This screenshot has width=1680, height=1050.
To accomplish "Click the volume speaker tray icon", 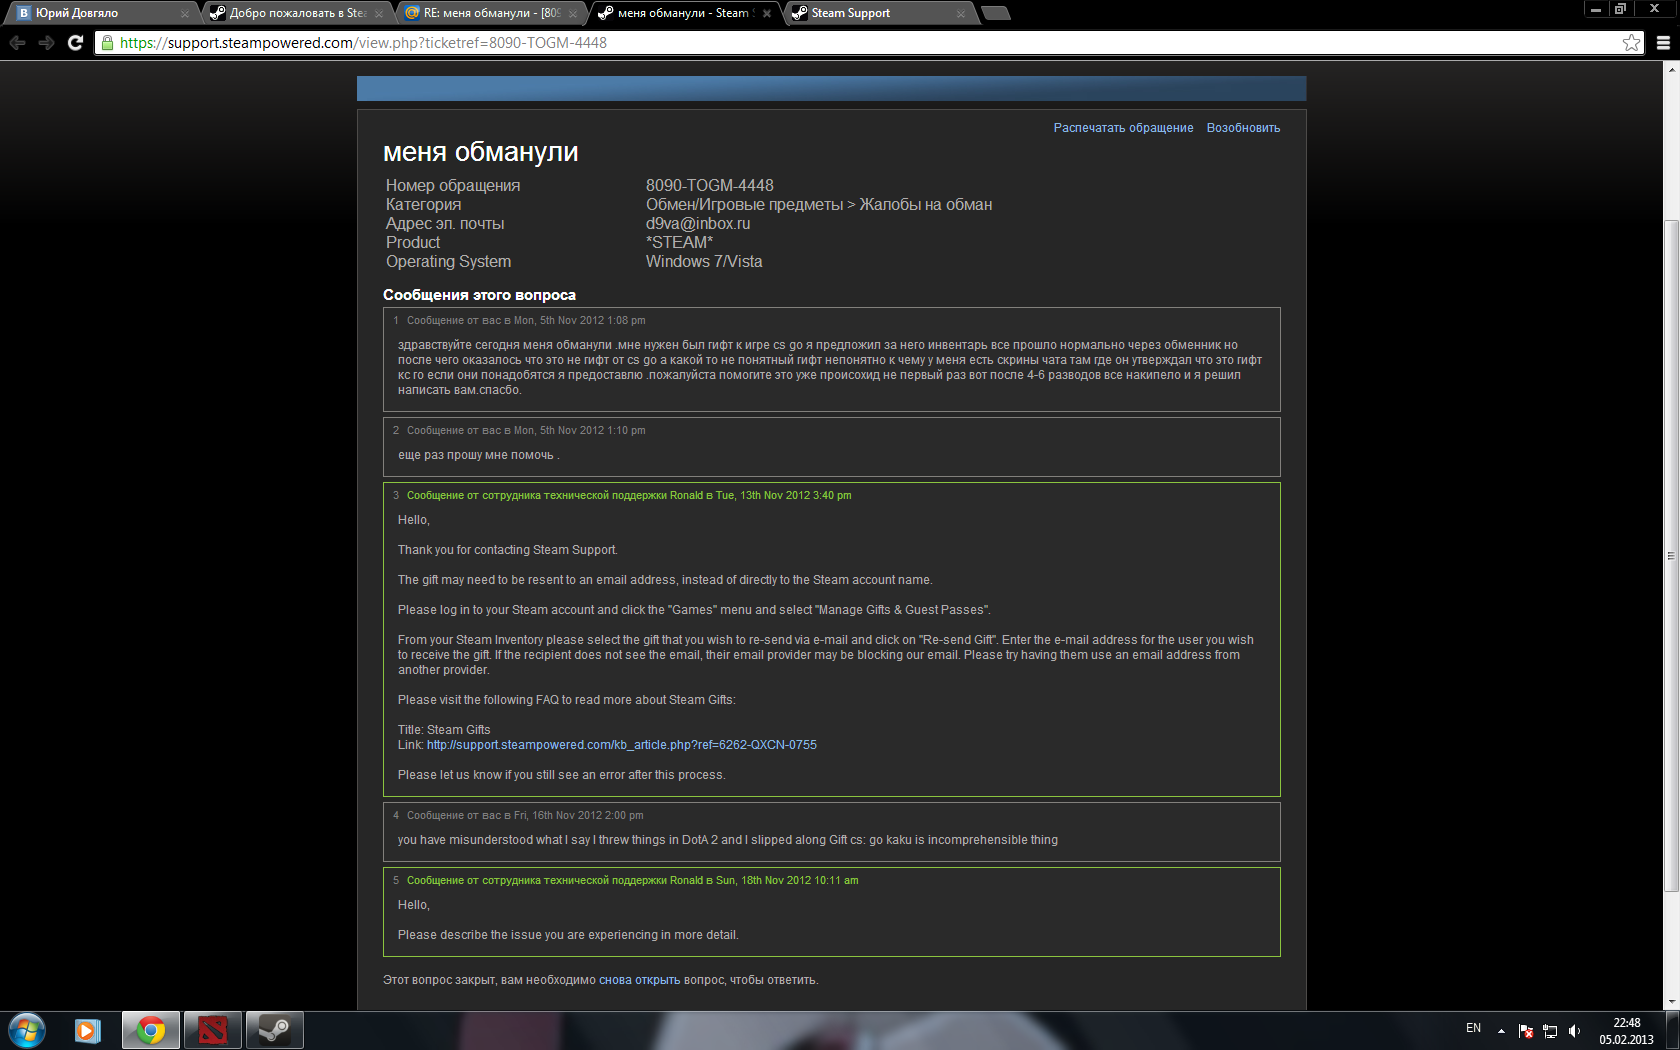I will pyautogui.click(x=1575, y=1031).
